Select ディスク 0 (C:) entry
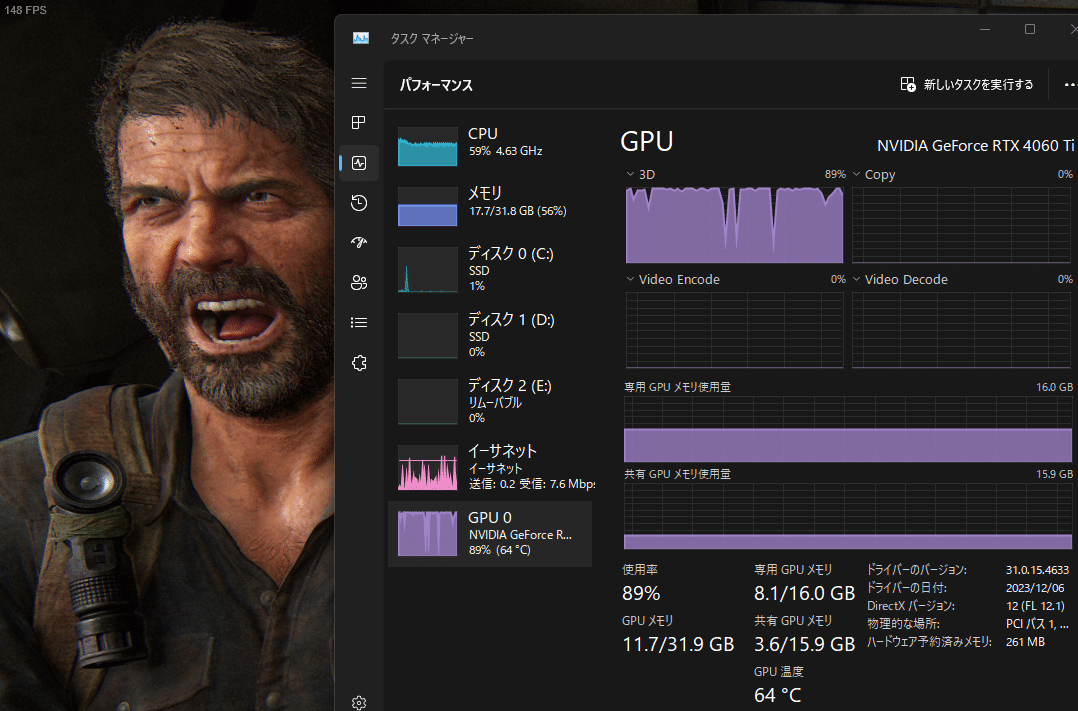Viewport: 1078px width, 711px height. point(490,270)
